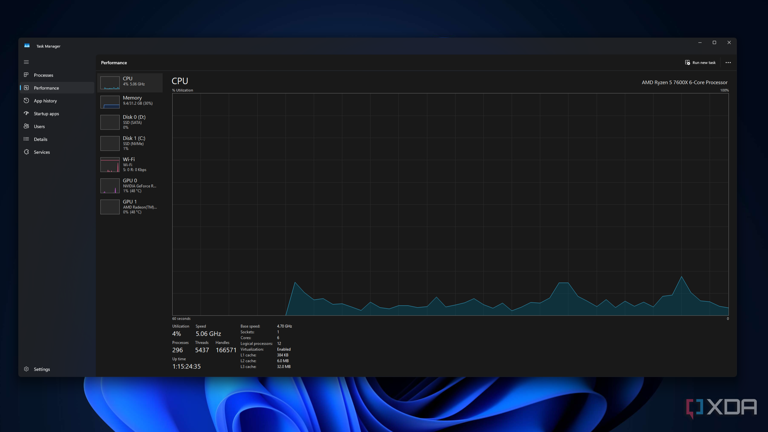Click the Performance header title

pyautogui.click(x=114, y=63)
